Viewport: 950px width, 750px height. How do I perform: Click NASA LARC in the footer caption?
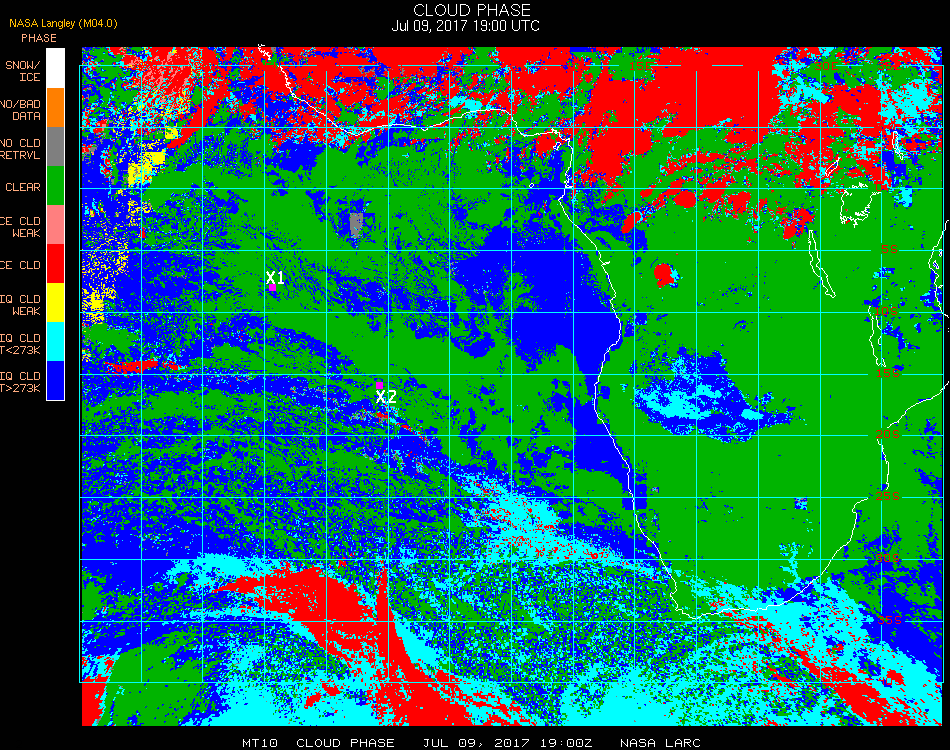pos(660,743)
